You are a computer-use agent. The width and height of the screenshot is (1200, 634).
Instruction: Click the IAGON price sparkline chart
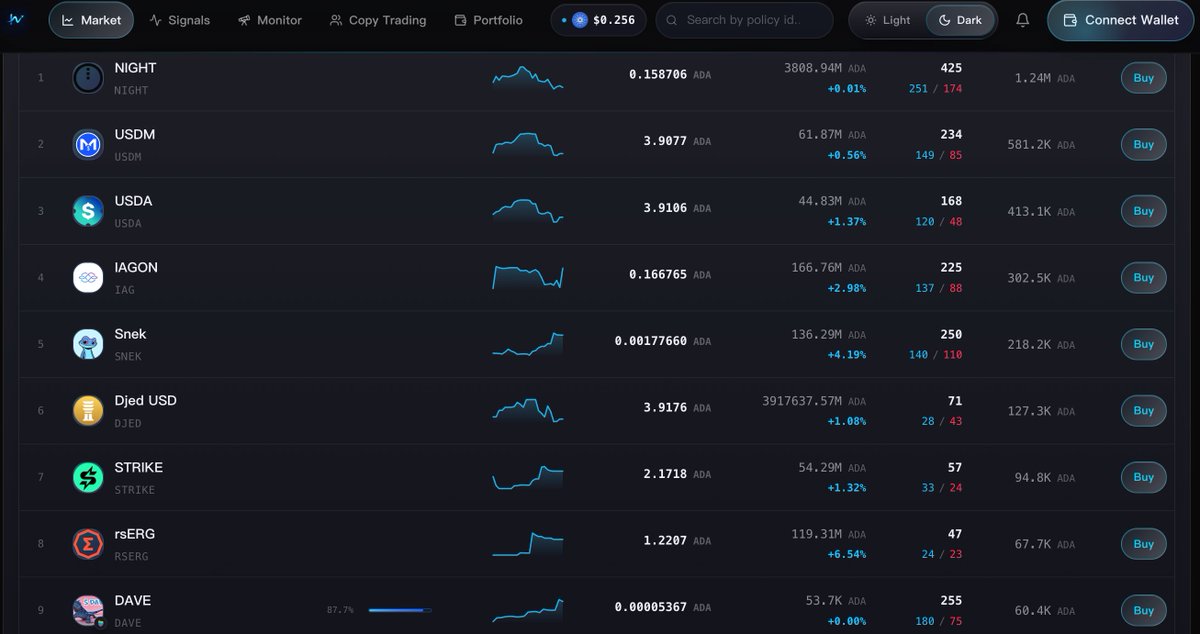click(528, 277)
